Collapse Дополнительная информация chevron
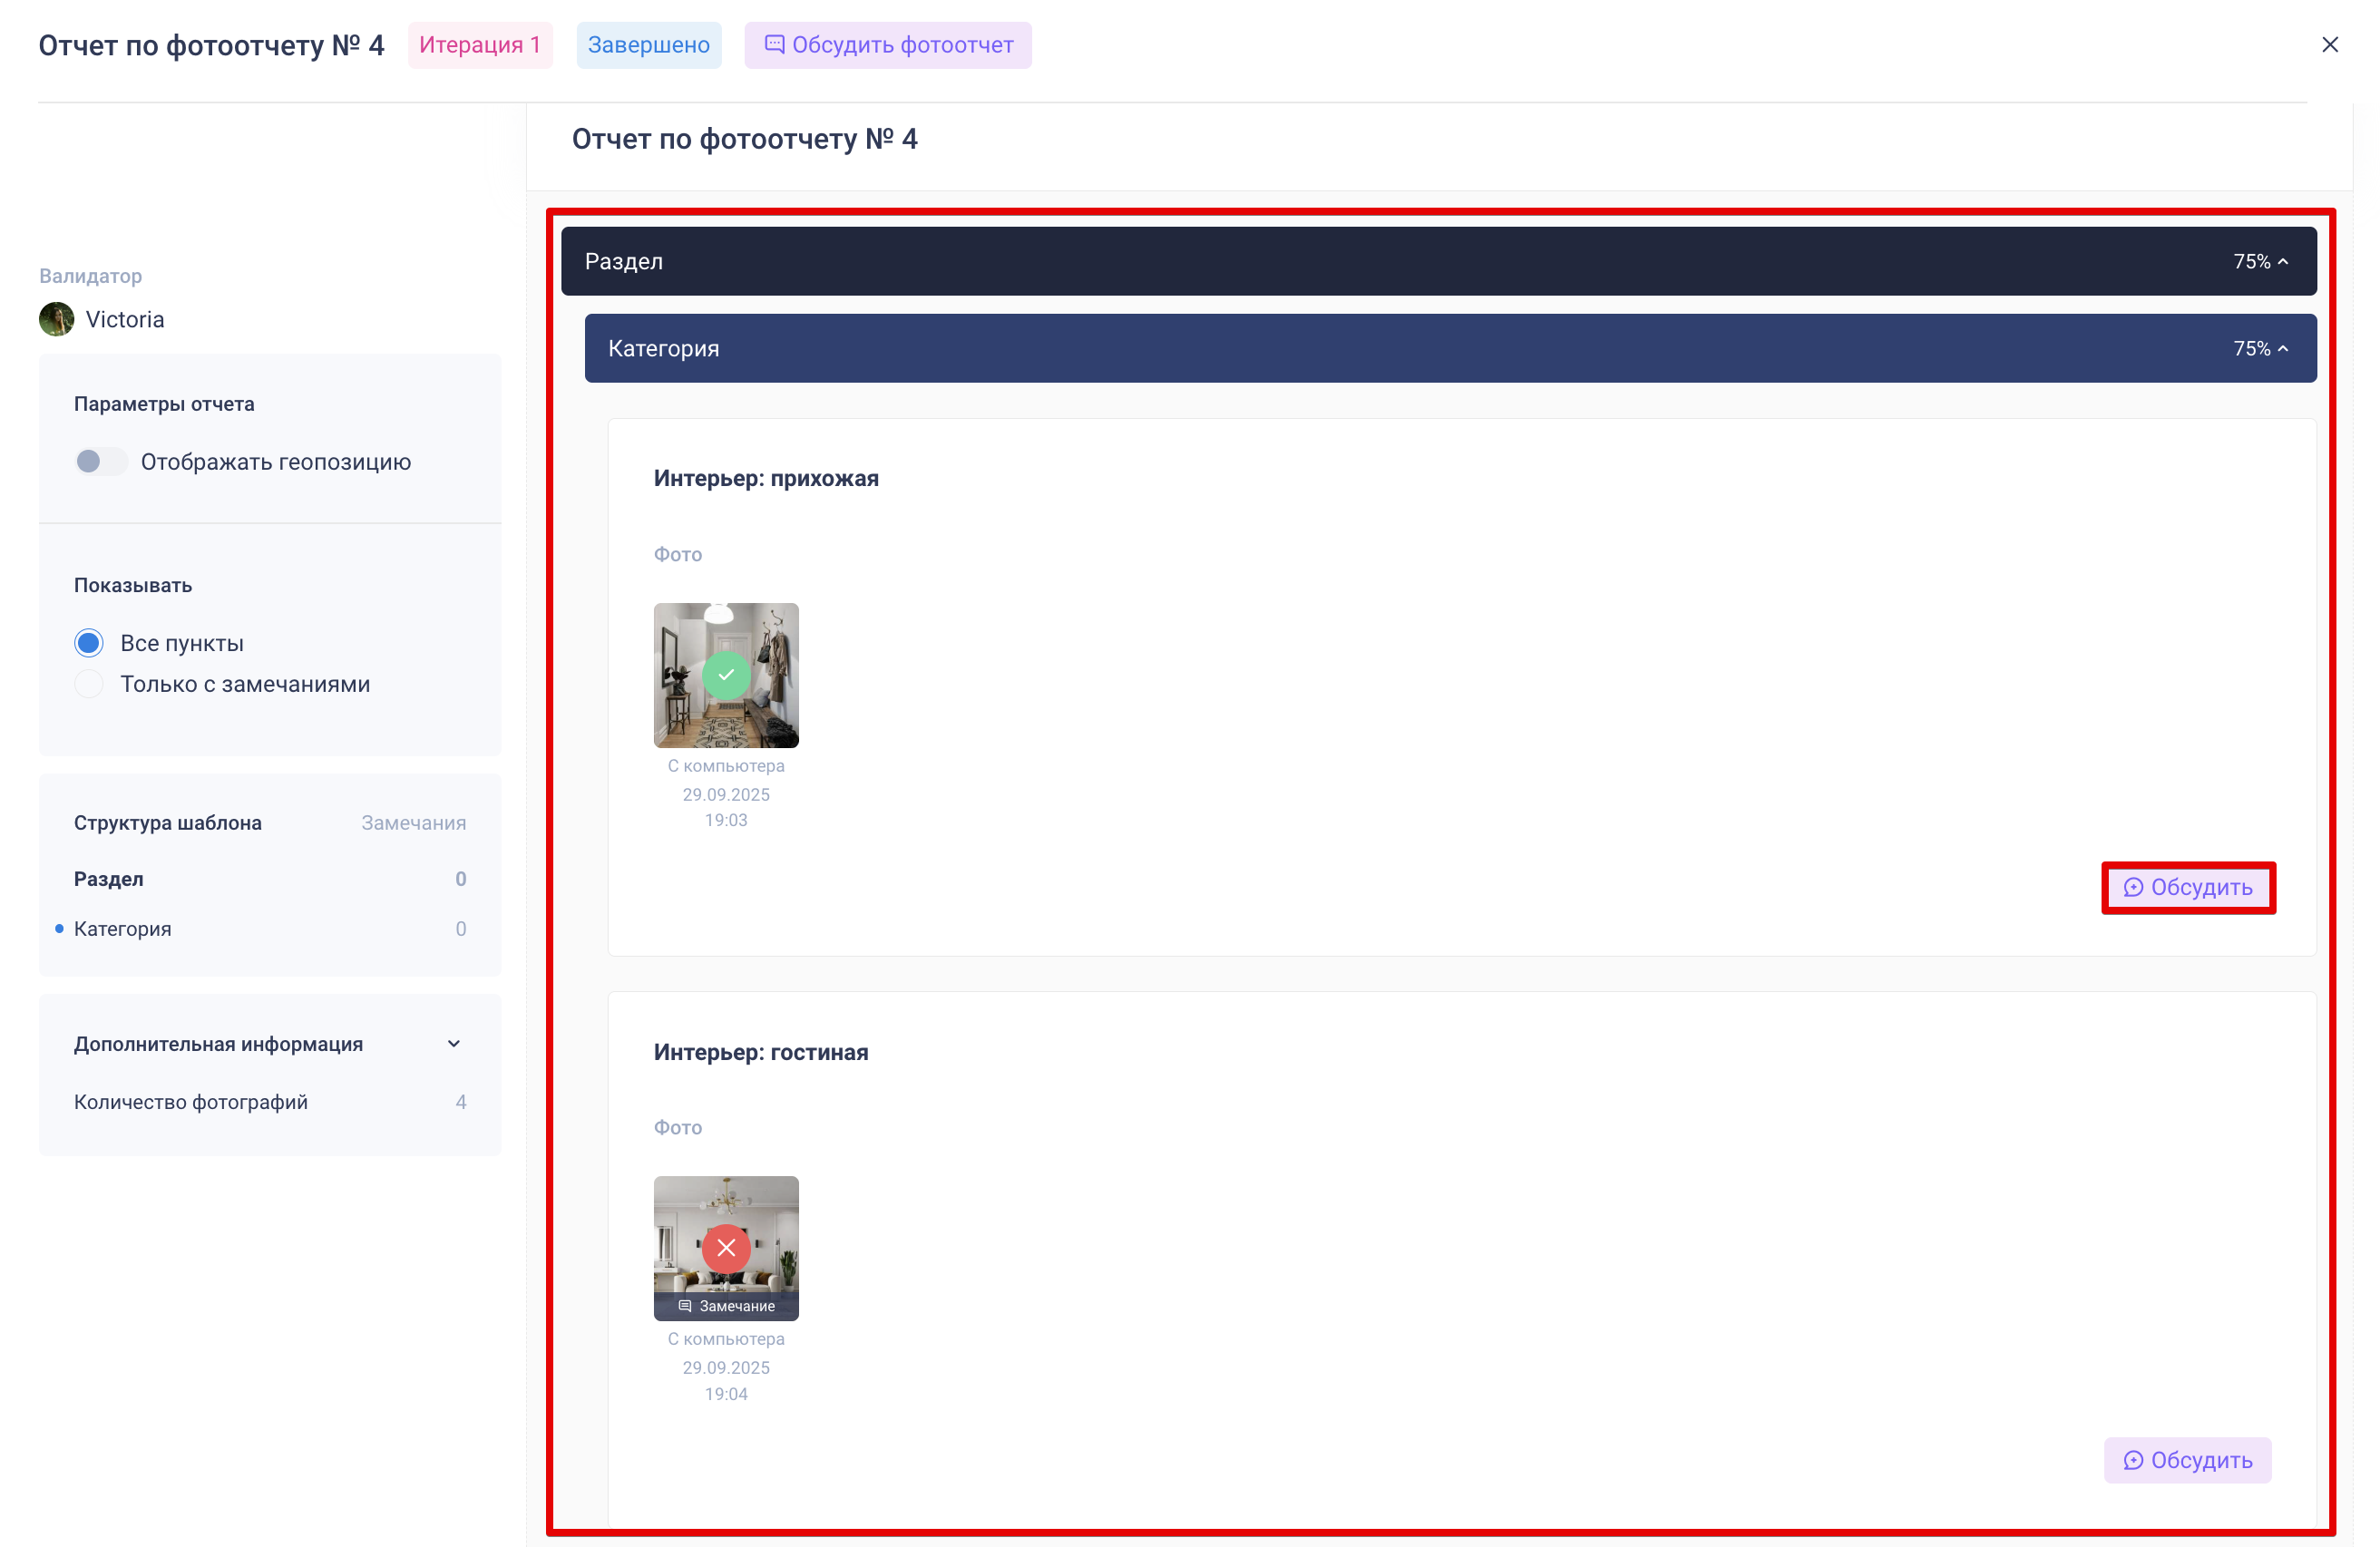This screenshot has width=2380, height=1547. coord(454,1044)
